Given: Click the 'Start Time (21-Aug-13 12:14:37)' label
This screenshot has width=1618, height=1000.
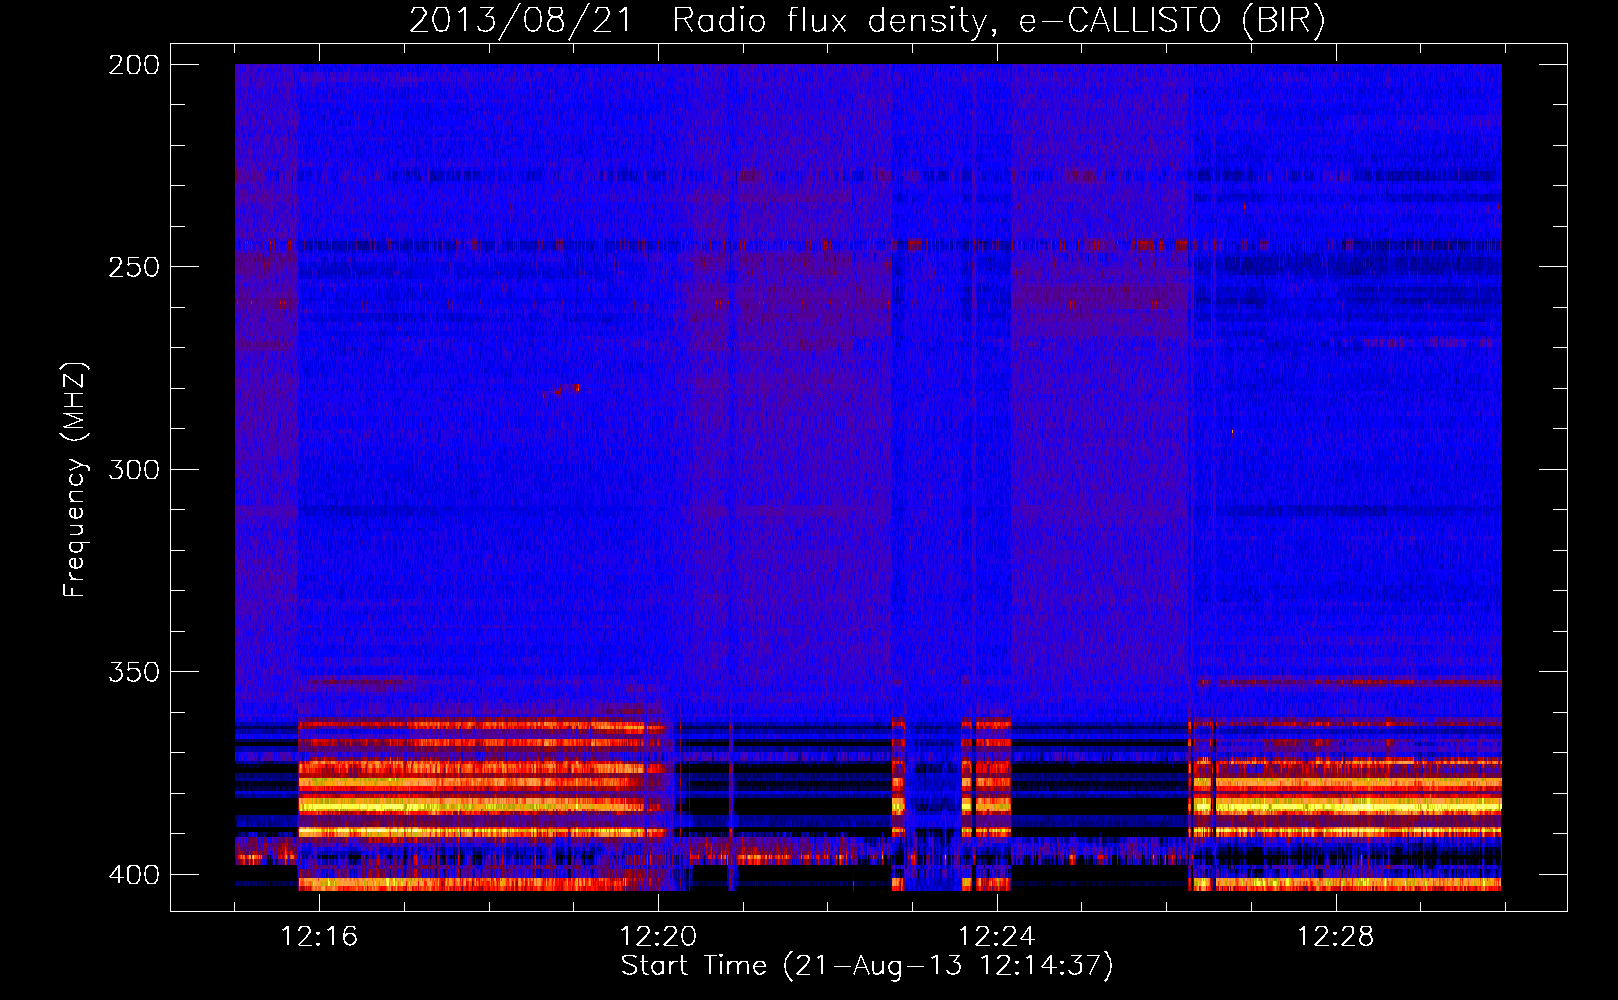Looking at the screenshot, I should pyautogui.click(x=867, y=966).
